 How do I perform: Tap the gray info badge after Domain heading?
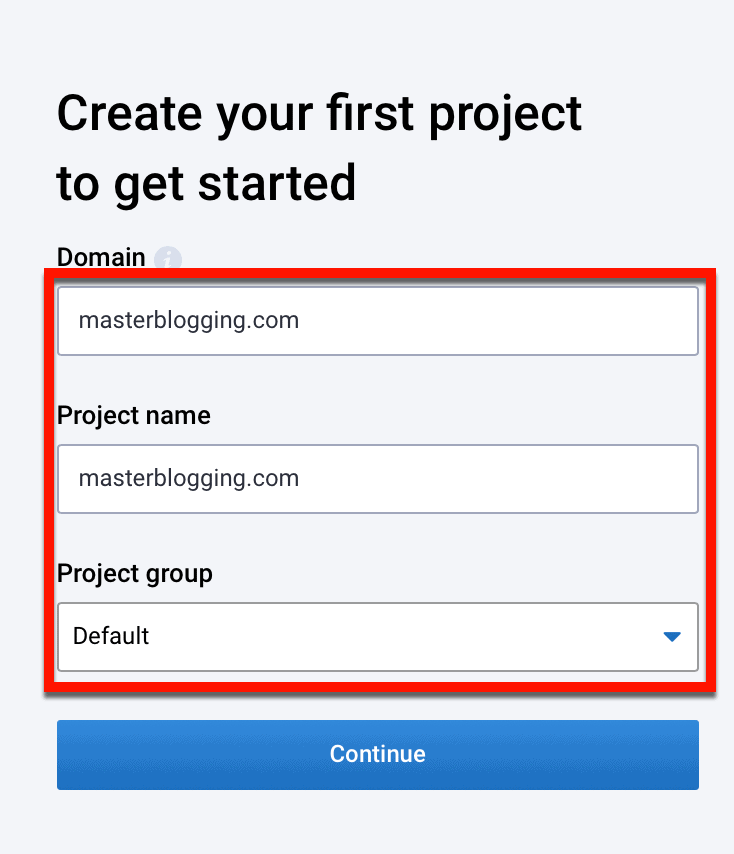click(x=169, y=258)
